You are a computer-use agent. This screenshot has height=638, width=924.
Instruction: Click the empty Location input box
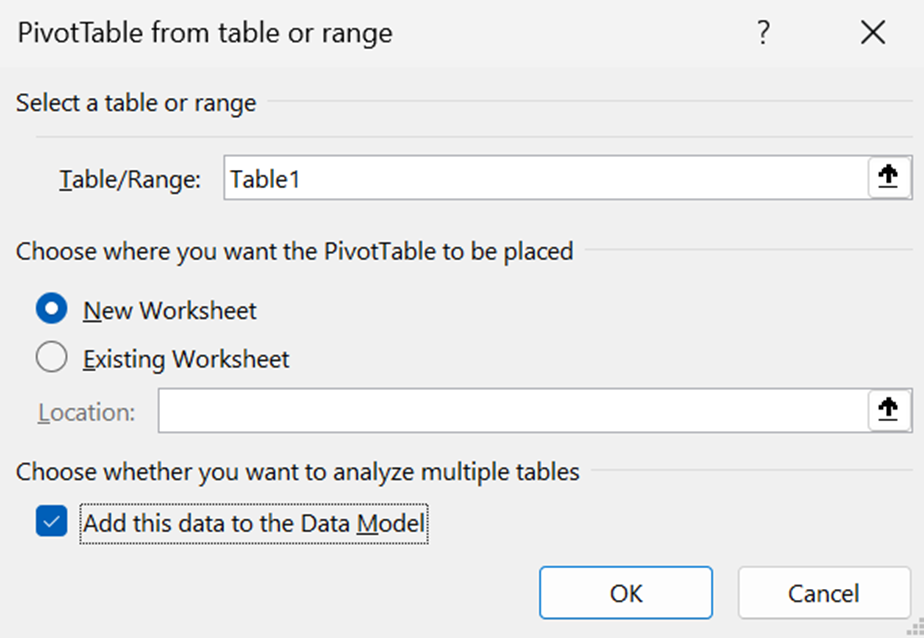[500, 408]
